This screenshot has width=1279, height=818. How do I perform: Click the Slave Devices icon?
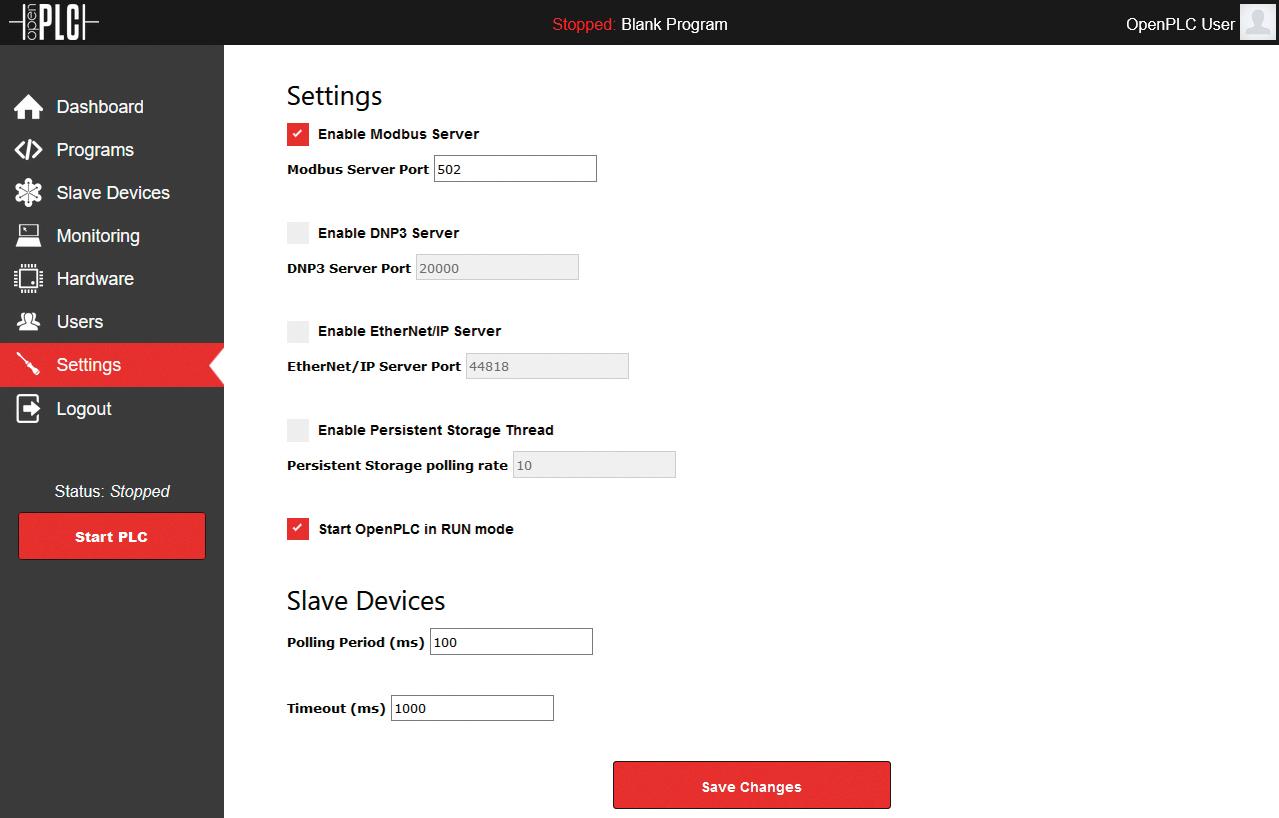tap(28, 193)
